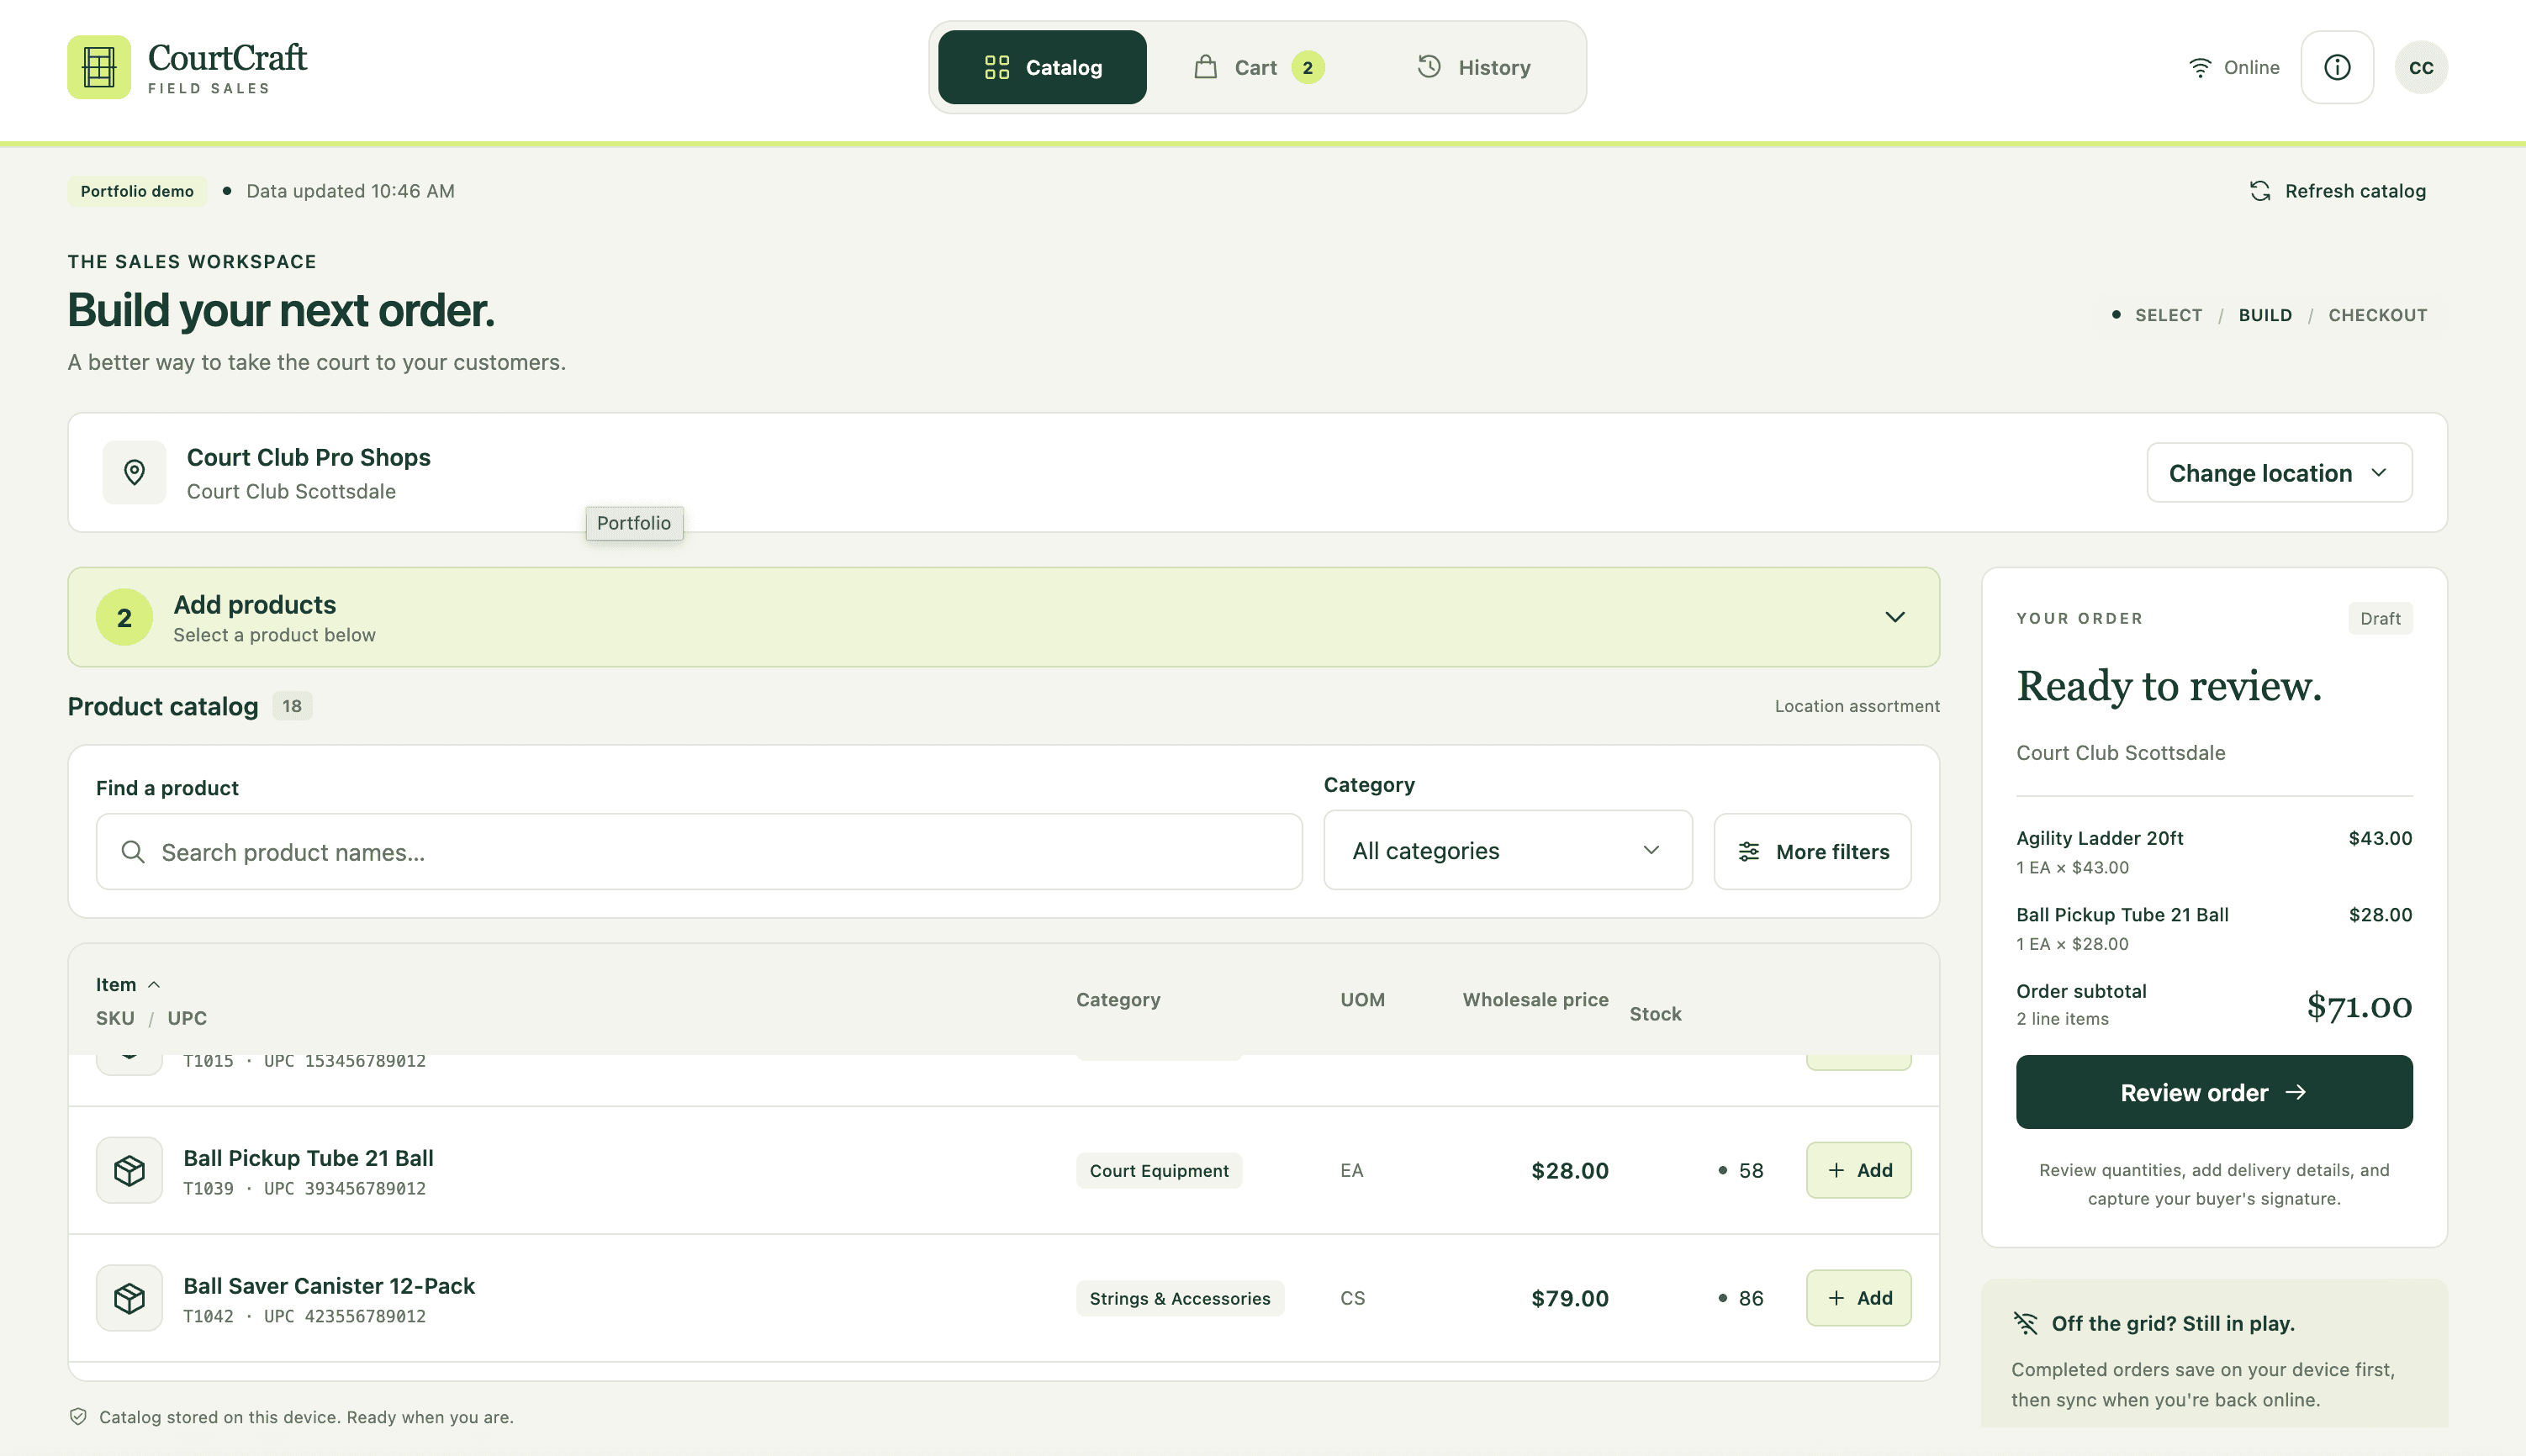Select the CHECKOUT step
The width and height of the screenshot is (2526, 1456).
2377,315
